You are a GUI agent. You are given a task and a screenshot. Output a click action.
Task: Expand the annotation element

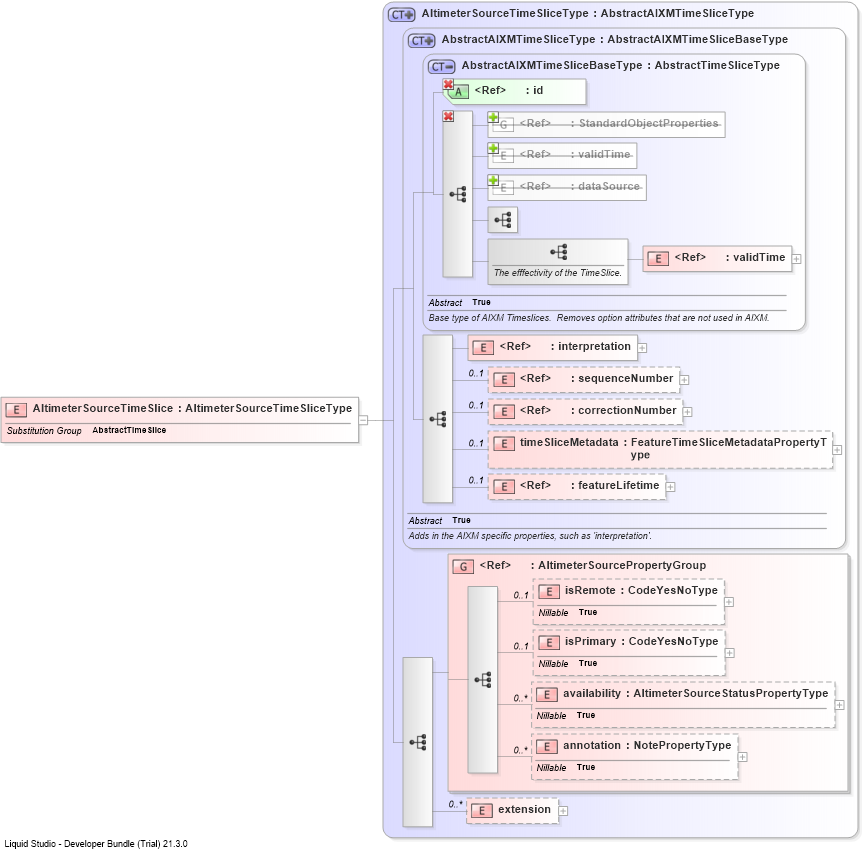[x=742, y=757]
